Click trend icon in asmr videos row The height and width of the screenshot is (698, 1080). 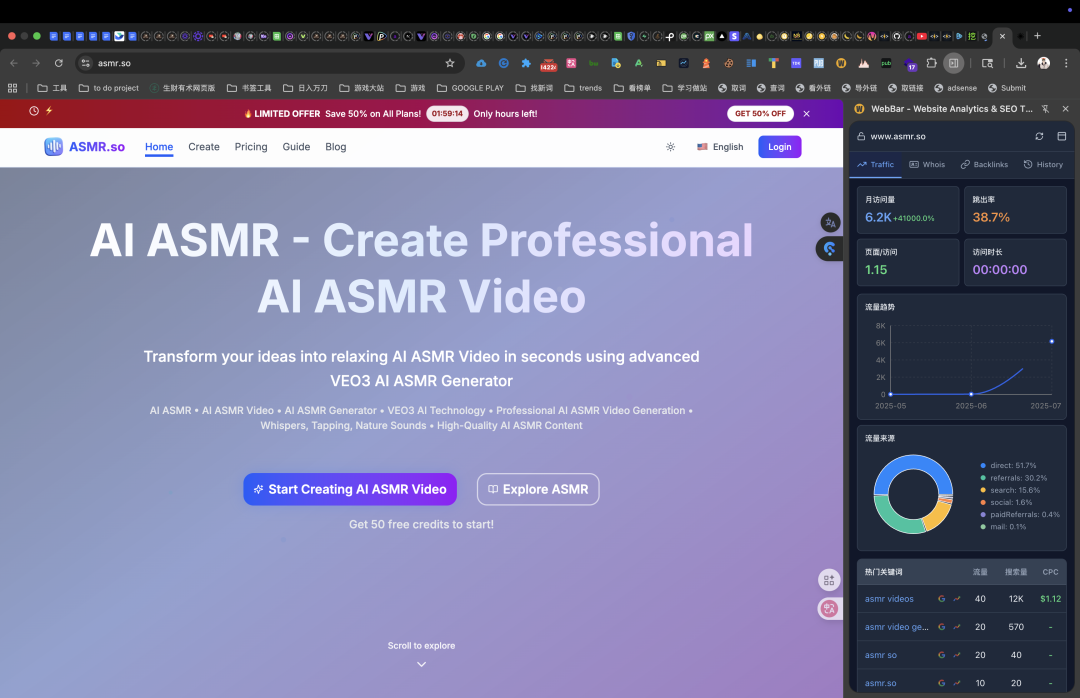tap(957, 599)
